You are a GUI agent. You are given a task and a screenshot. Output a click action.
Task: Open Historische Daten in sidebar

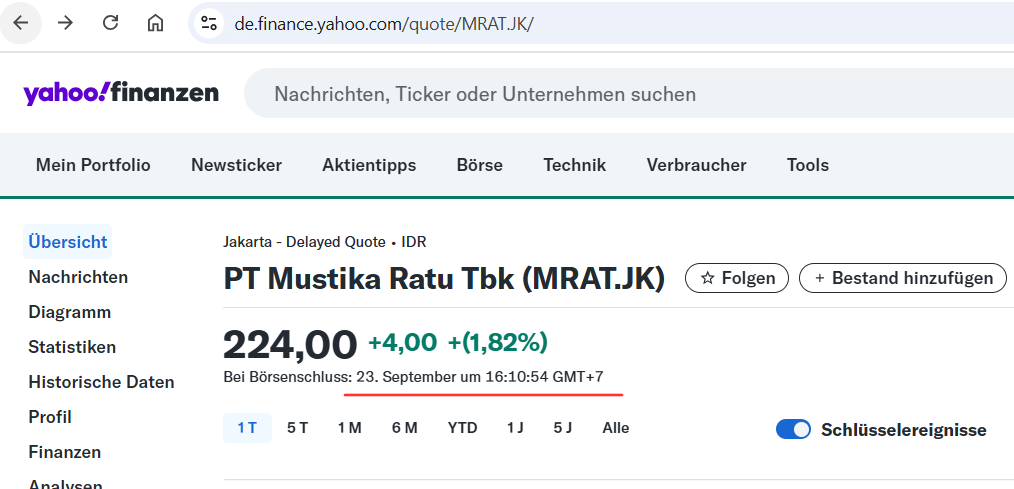101,382
